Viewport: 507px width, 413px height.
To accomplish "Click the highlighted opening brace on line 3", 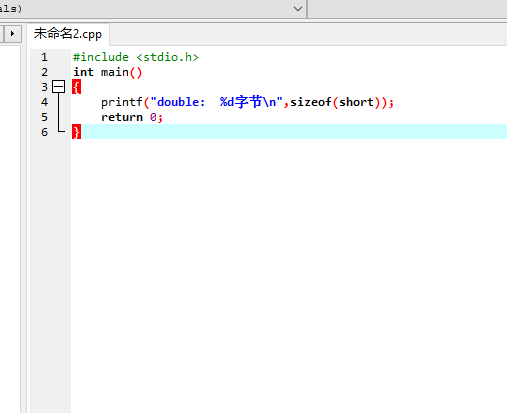I will 77,87.
